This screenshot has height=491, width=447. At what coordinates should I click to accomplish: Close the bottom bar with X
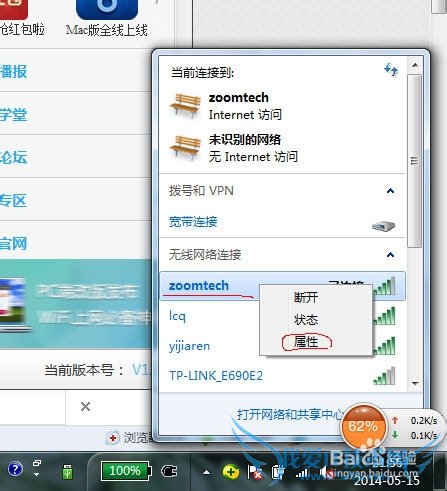85,407
